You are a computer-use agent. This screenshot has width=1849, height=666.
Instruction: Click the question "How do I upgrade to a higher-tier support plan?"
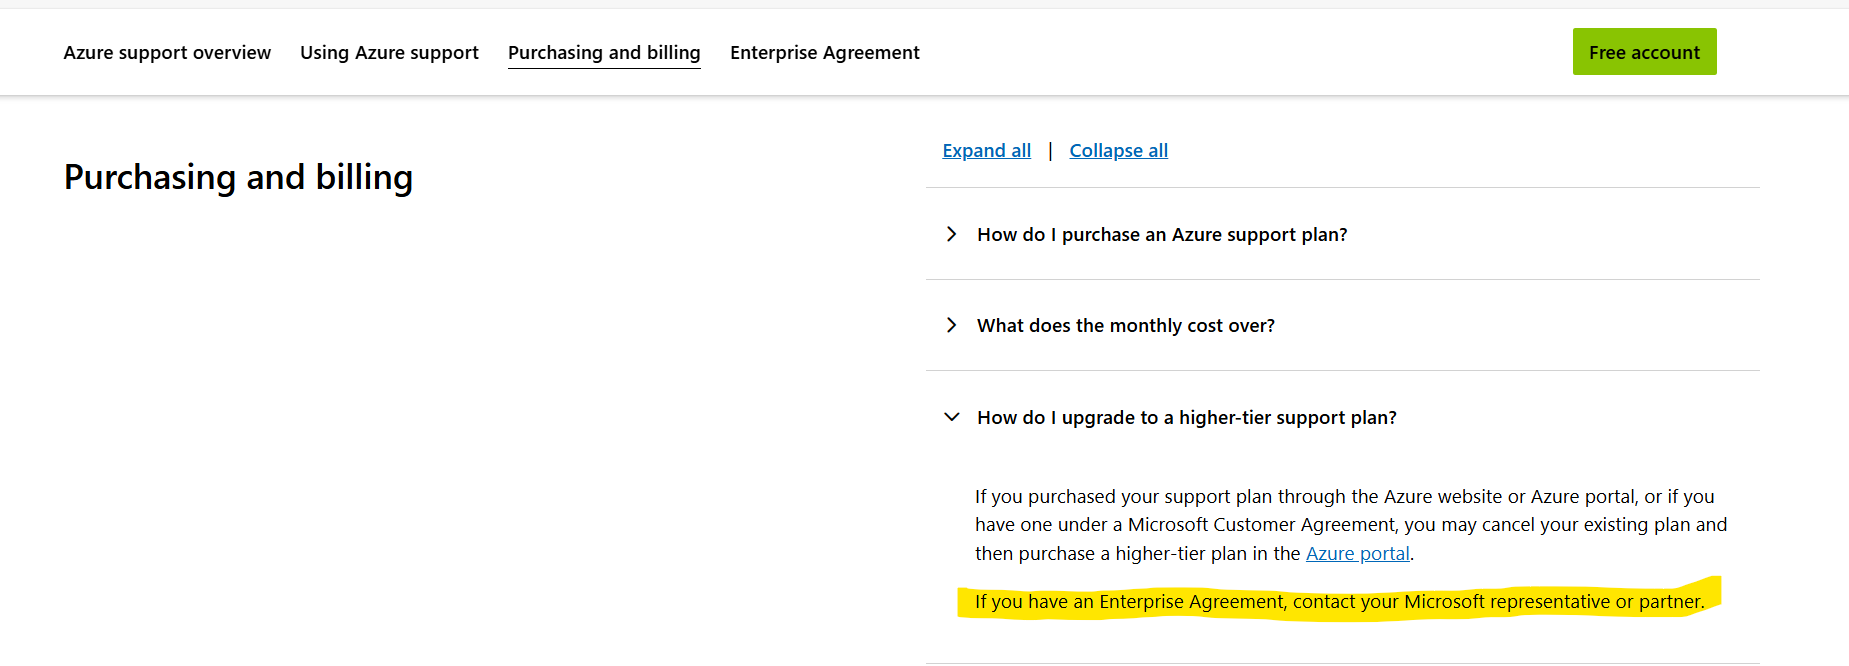pos(1186,417)
